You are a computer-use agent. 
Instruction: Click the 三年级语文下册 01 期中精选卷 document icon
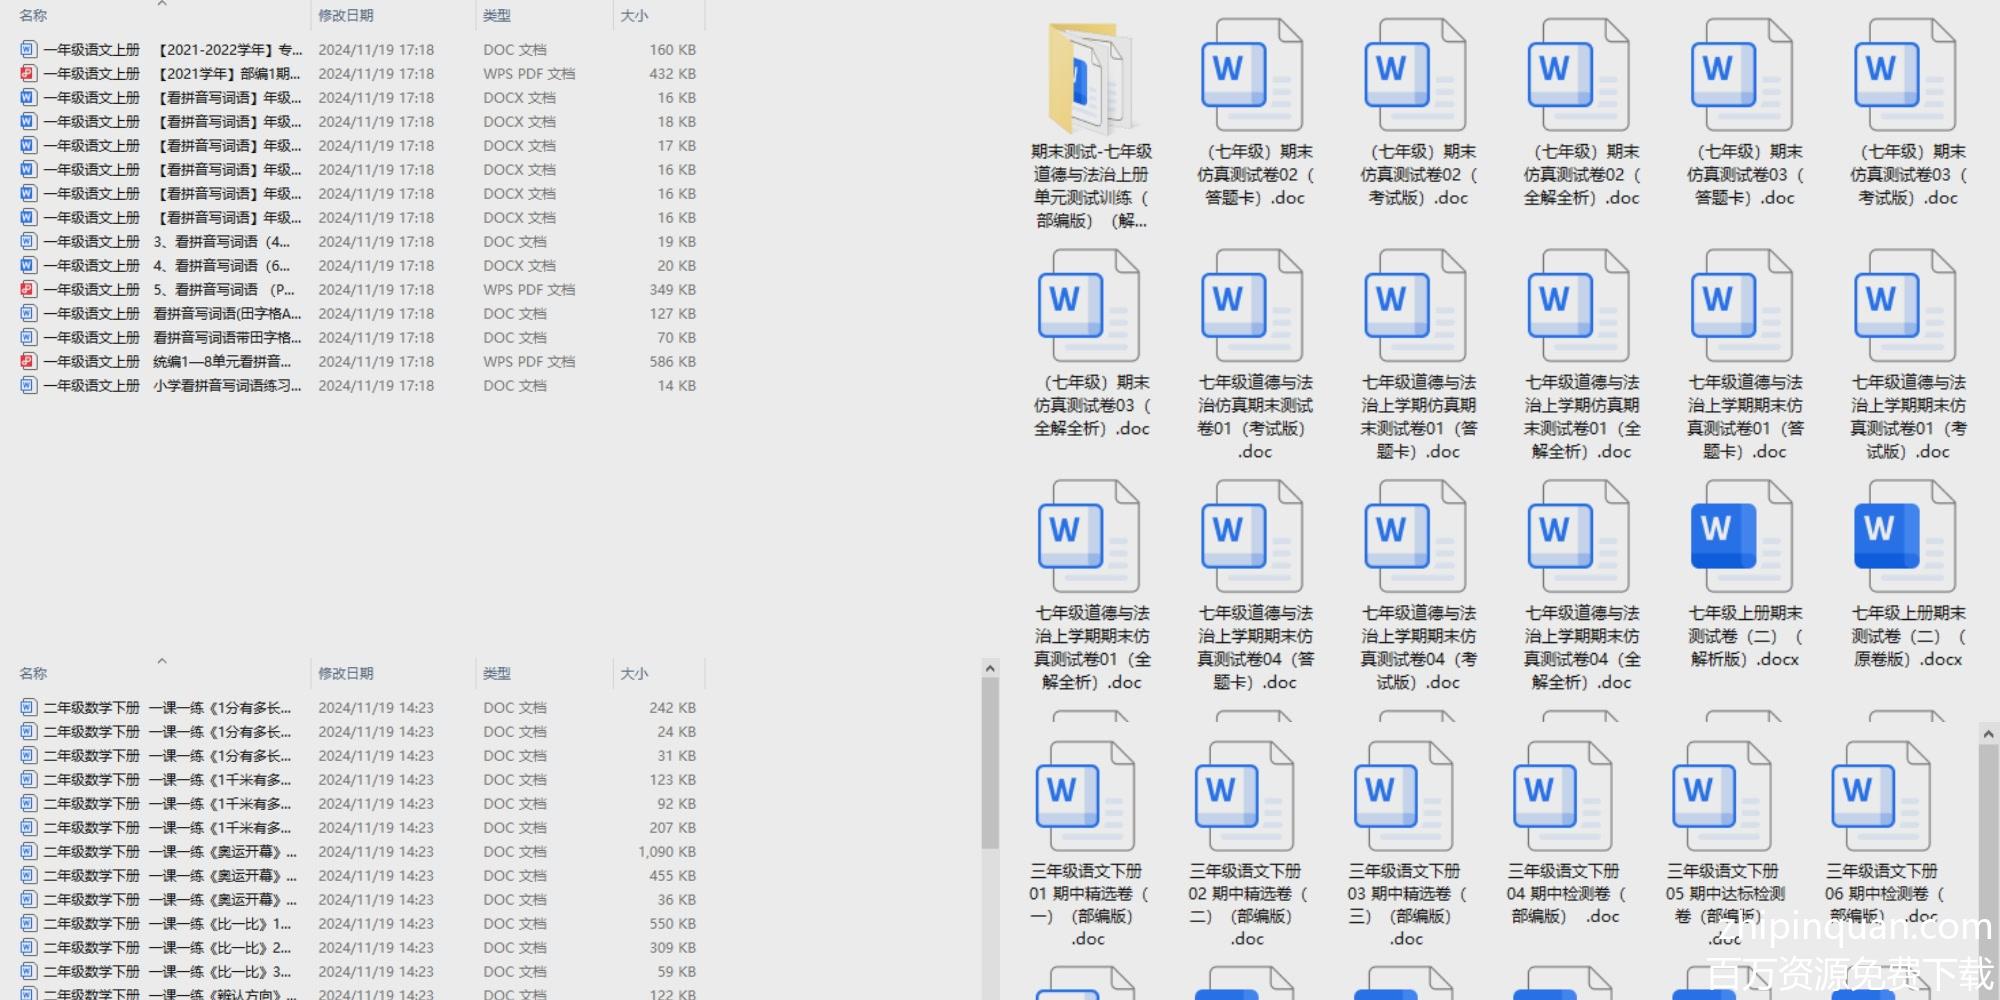[x=1084, y=797]
